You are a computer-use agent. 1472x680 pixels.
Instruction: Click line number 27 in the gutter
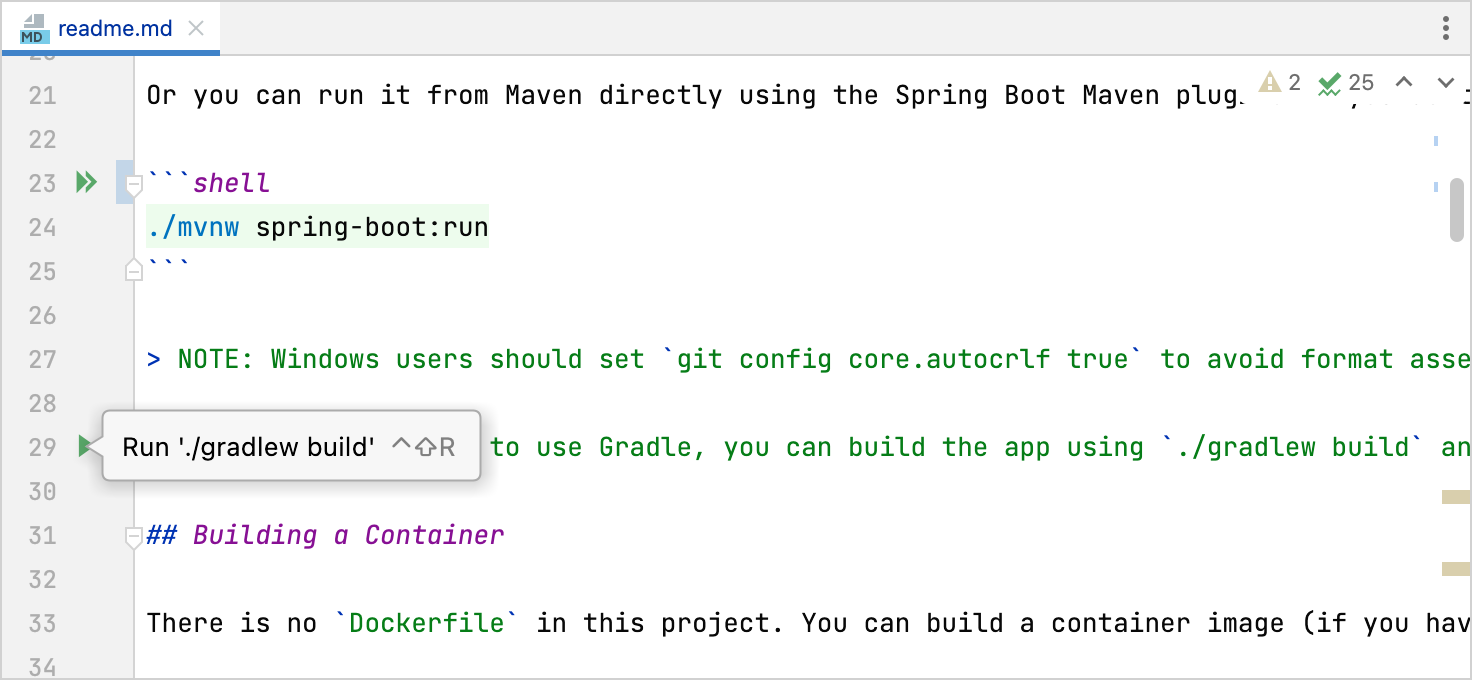pos(41,359)
